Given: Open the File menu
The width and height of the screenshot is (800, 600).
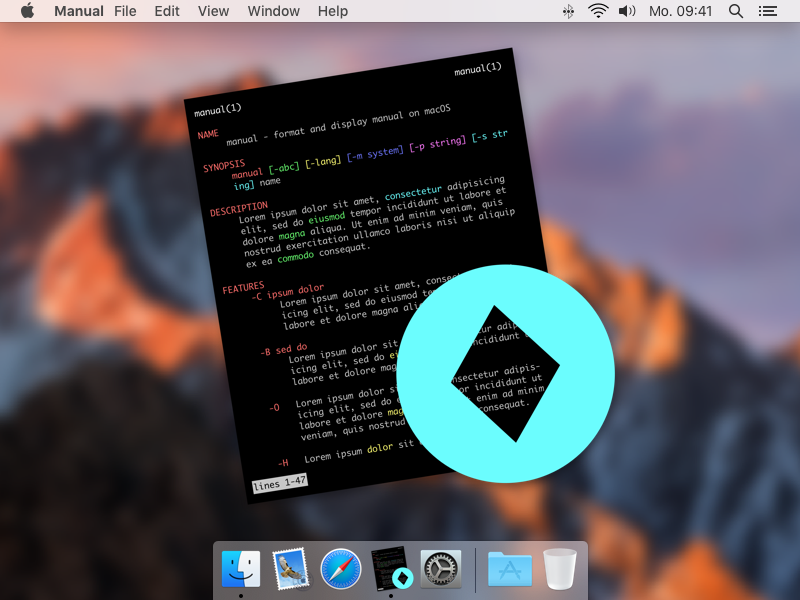Looking at the screenshot, I should (x=125, y=11).
